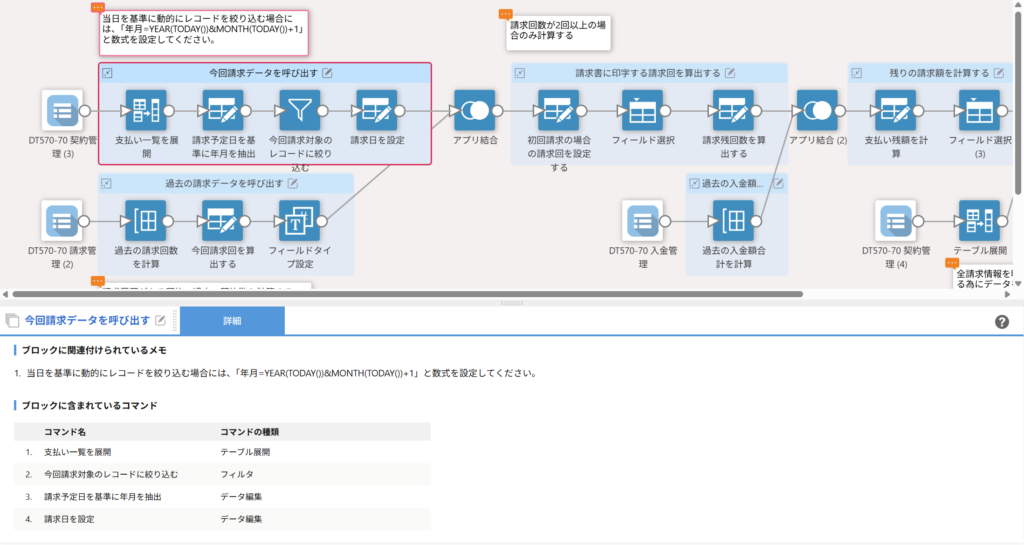1024x545 pixels.
Task: Click the horizontal canvas scrollbar
Action: pyautogui.click(x=408, y=294)
